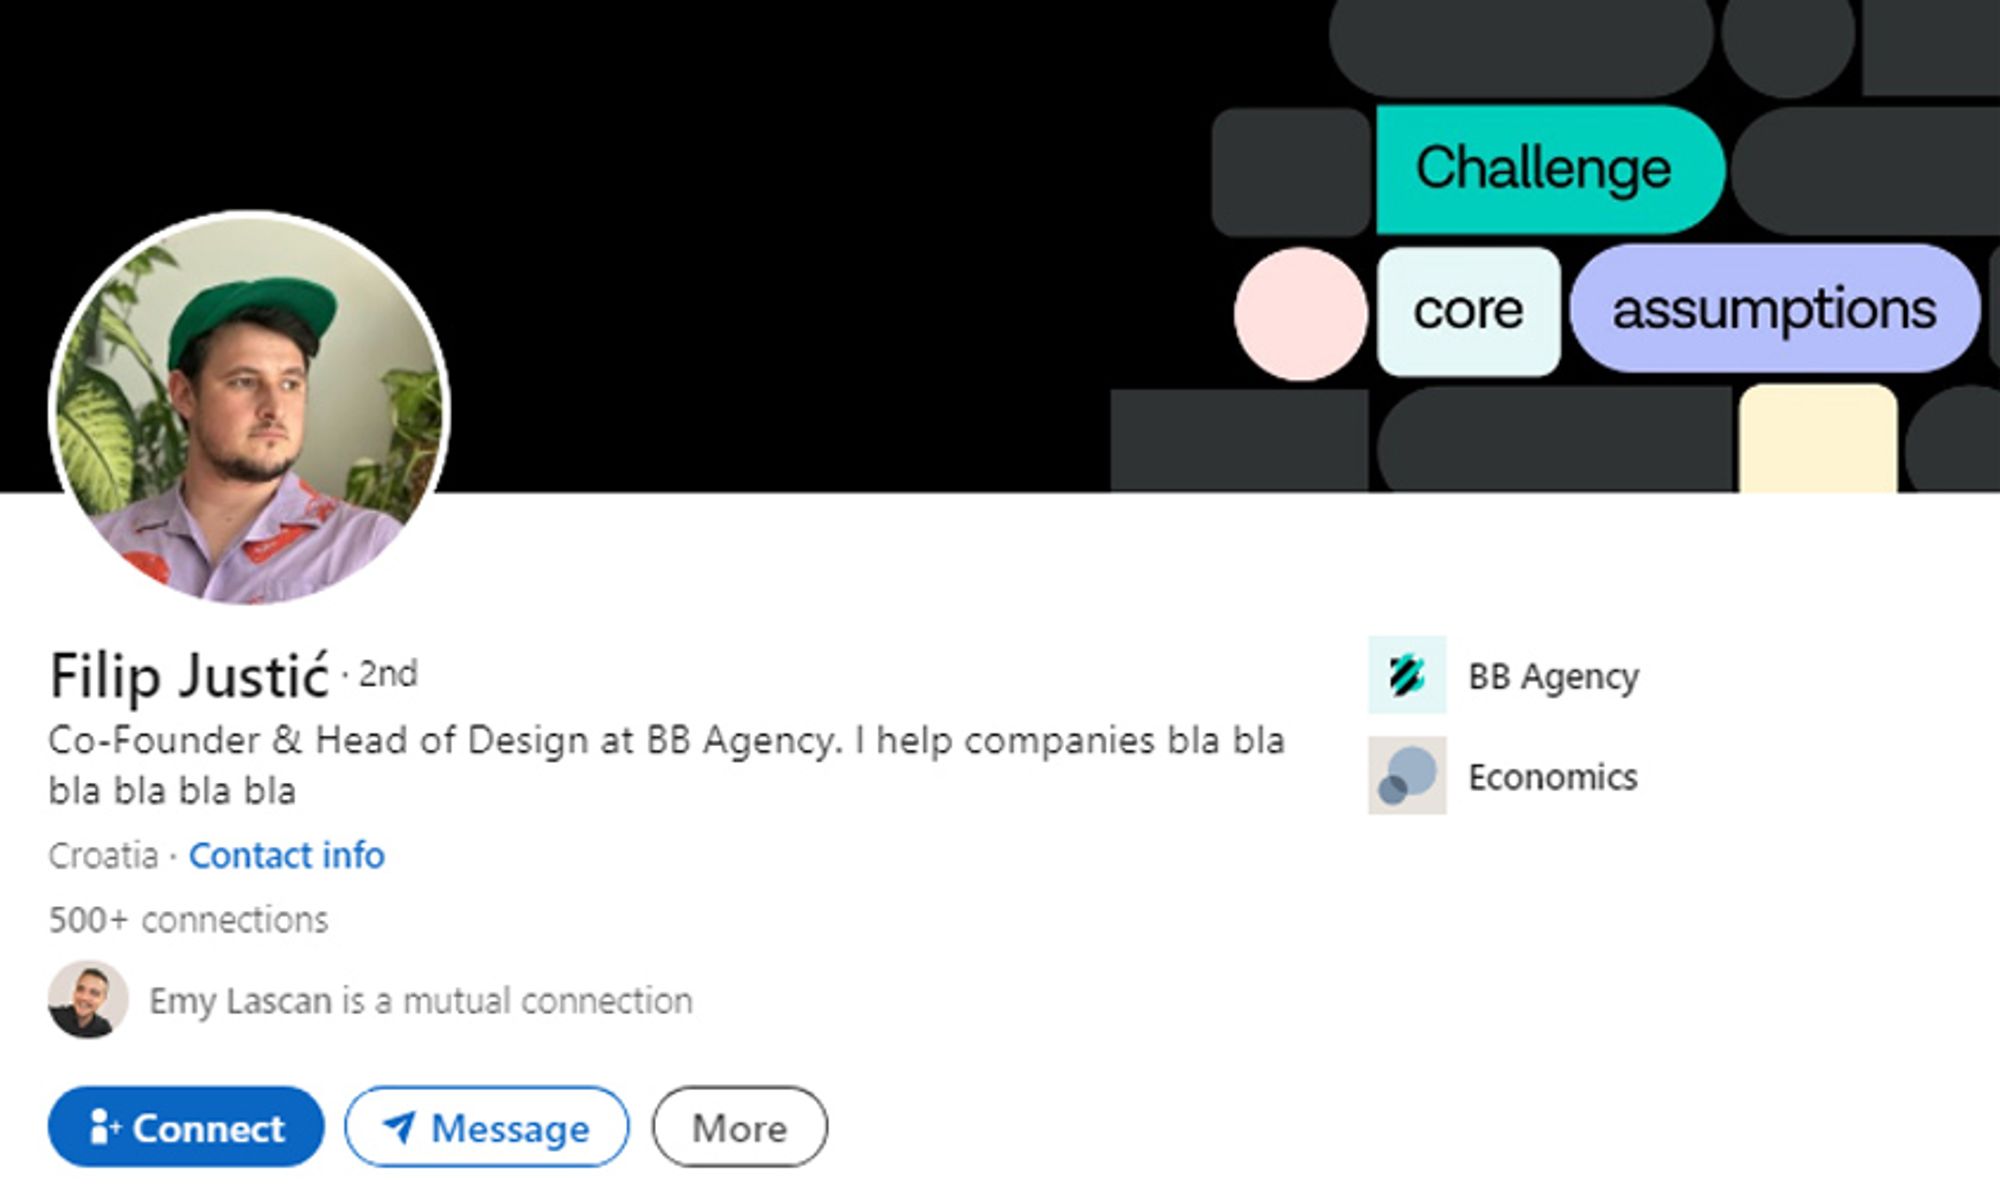This screenshot has width=2000, height=1186.
Task: Open the BB Agency company text link
Action: [x=1553, y=677]
